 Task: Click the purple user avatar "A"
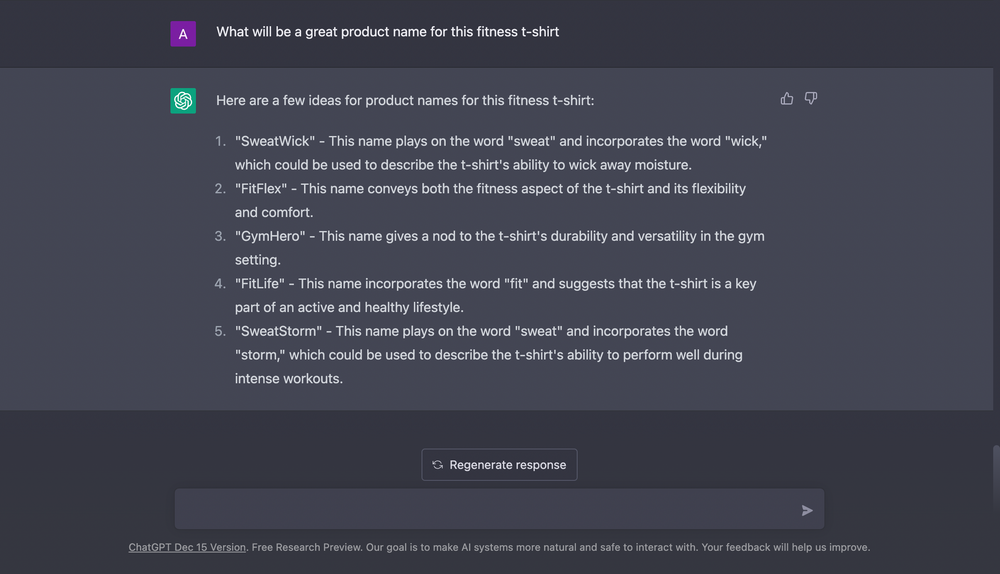click(183, 34)
